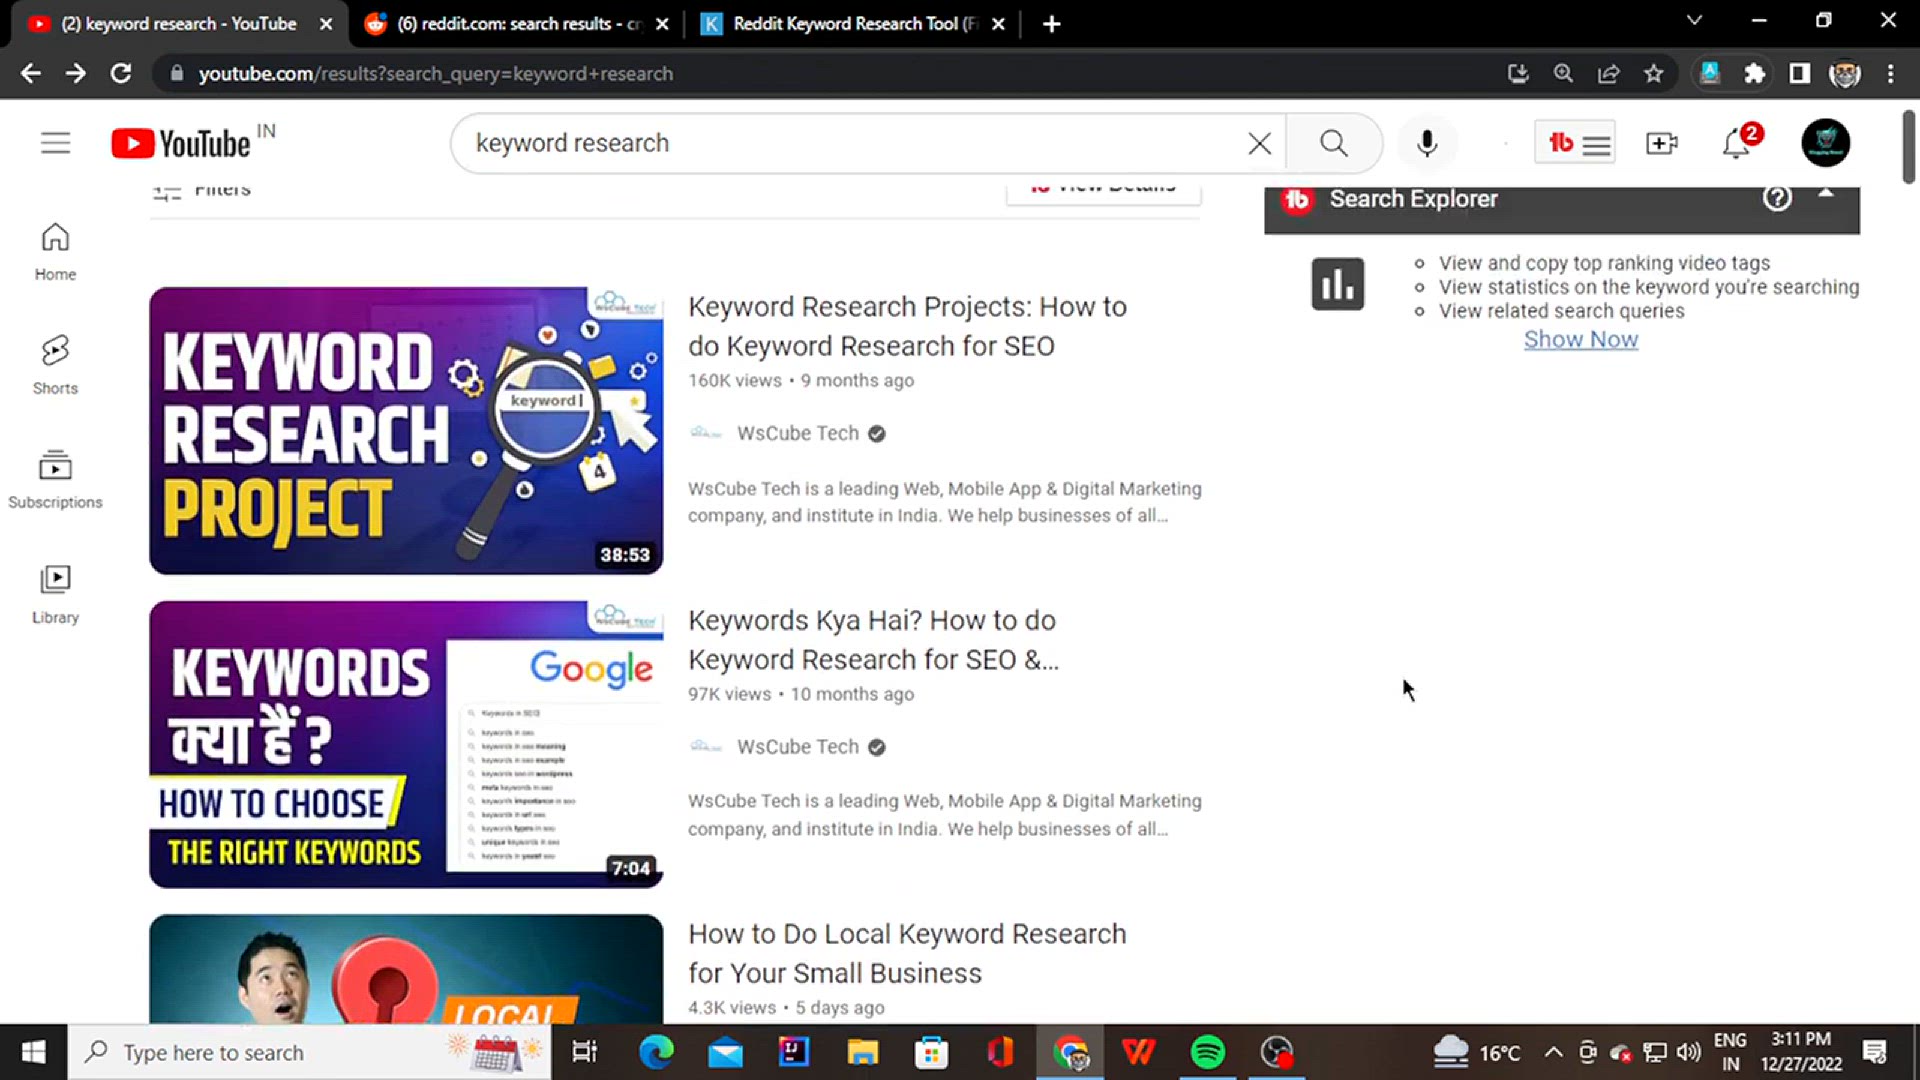Open 'Keywords Kya Hai?' video title
This screenshot has height=1080, width=1920.
click(873, 640)
